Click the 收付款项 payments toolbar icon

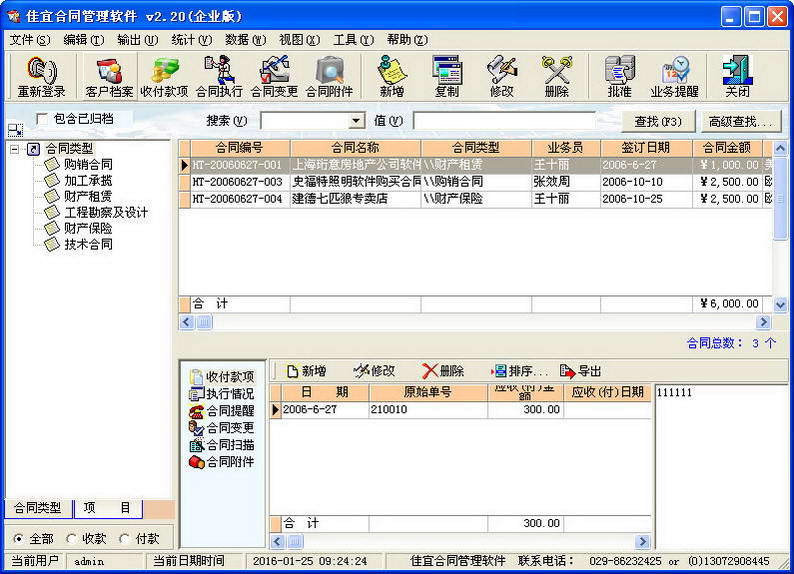[164, 77]
